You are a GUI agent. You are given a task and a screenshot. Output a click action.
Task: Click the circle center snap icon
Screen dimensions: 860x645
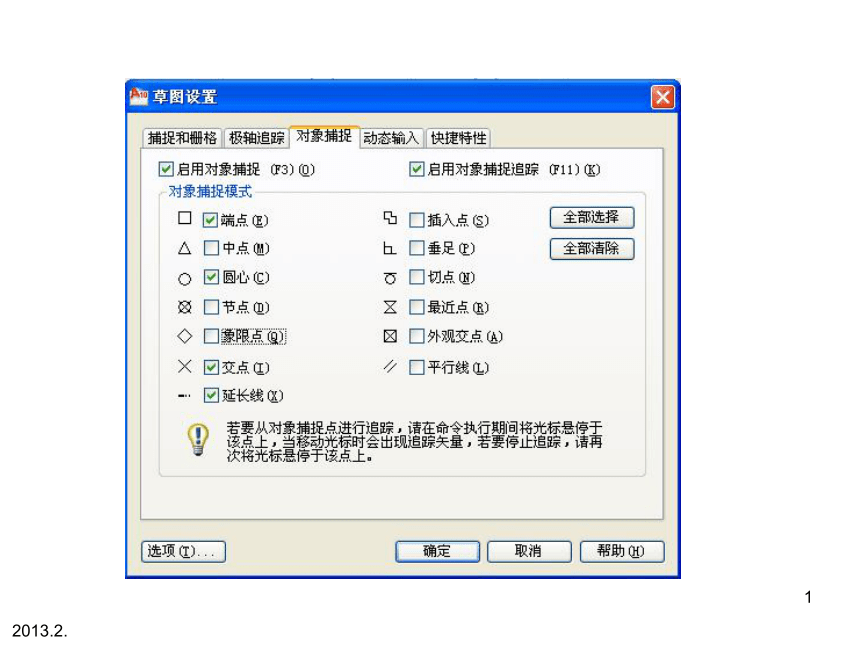185,279
